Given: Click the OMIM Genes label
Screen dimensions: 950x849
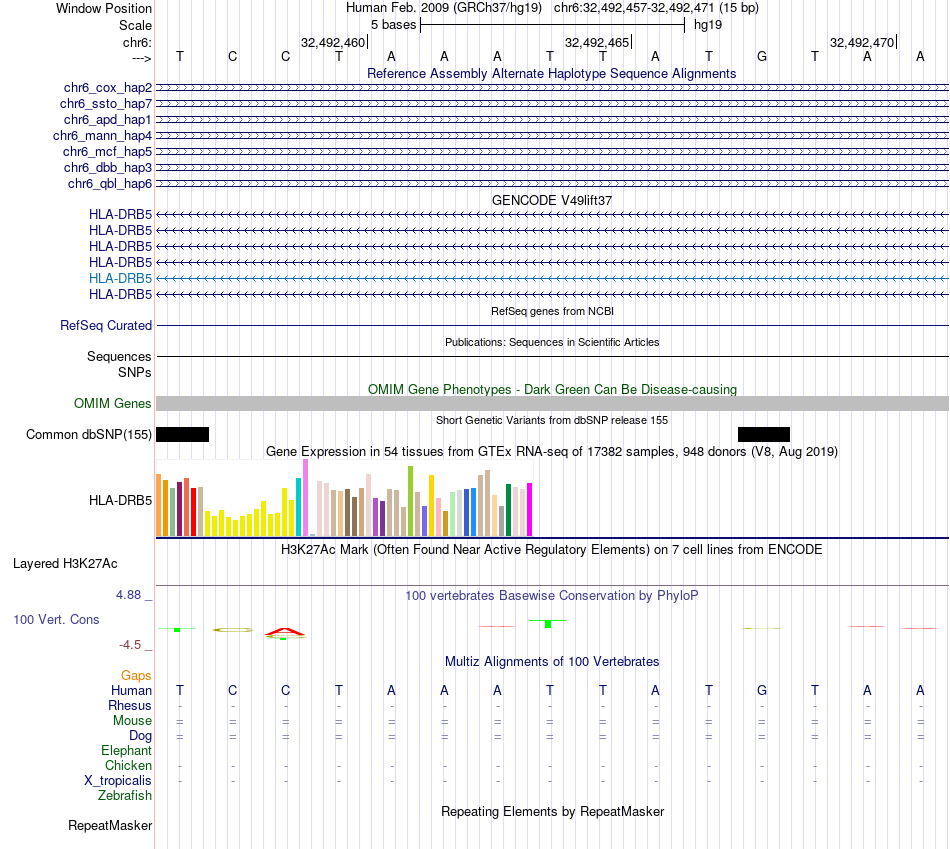Looking at the screenshot, I should (x=113, y=404).
